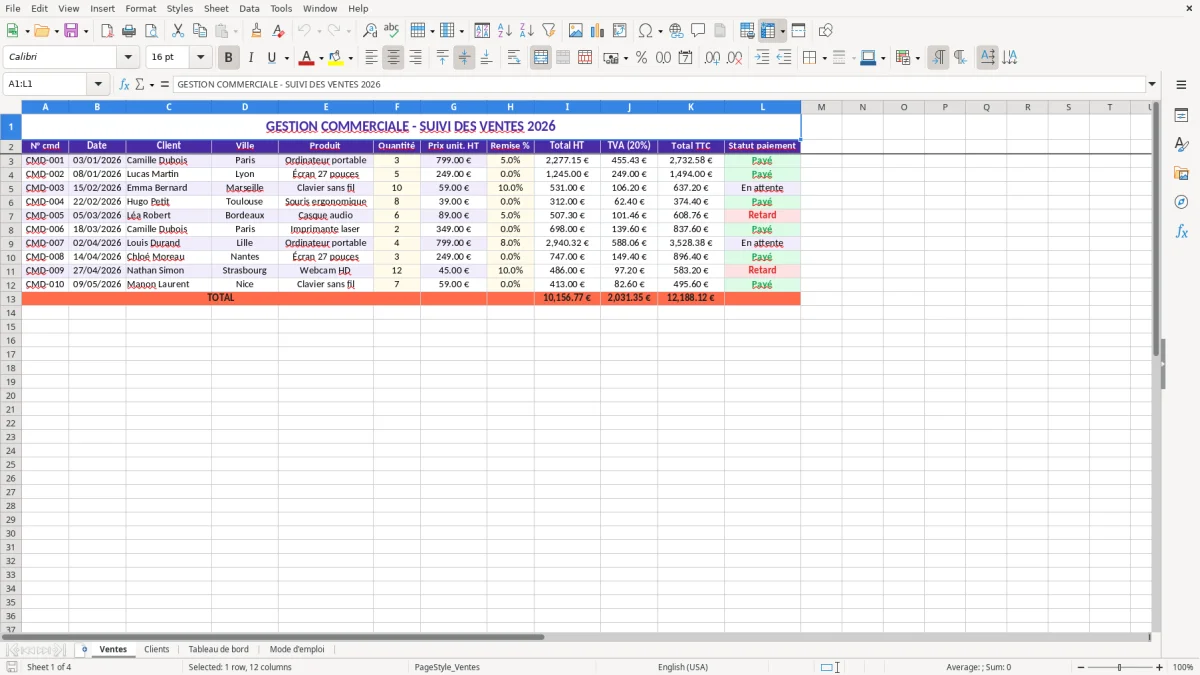Toggle Center Vertically alignment
Image resolution: width=1200 pixels, height=675 pixels.
coord(464,58)
